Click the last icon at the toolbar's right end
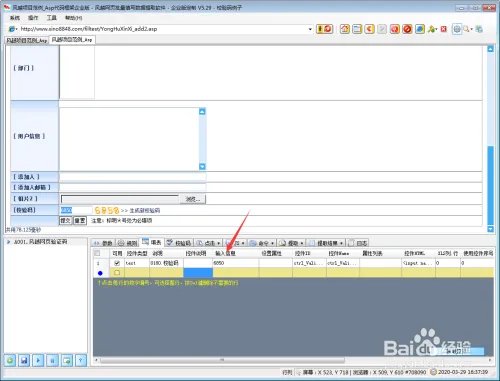This screenshot has height=381, width=500. 479,29
